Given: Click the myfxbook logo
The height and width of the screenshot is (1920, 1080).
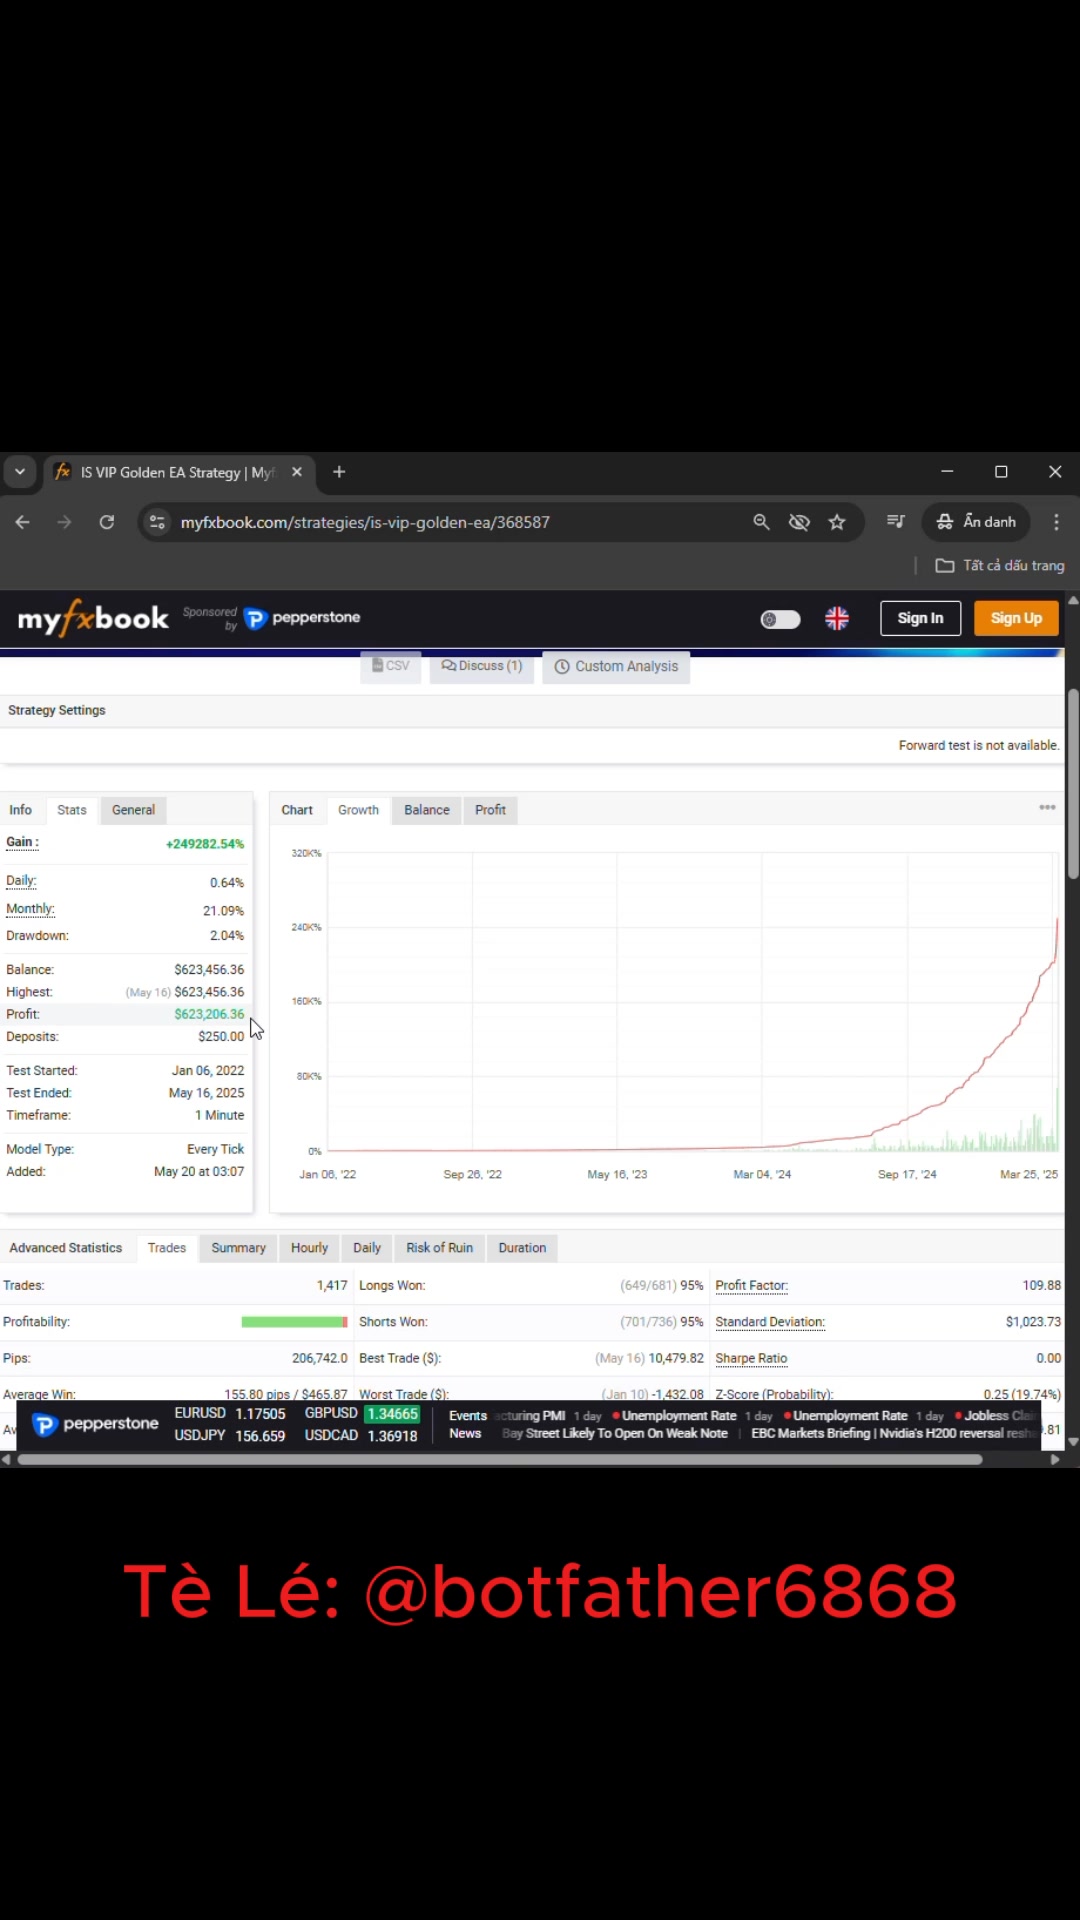Looking at the screenshot, I should click(x=93, y=619).
